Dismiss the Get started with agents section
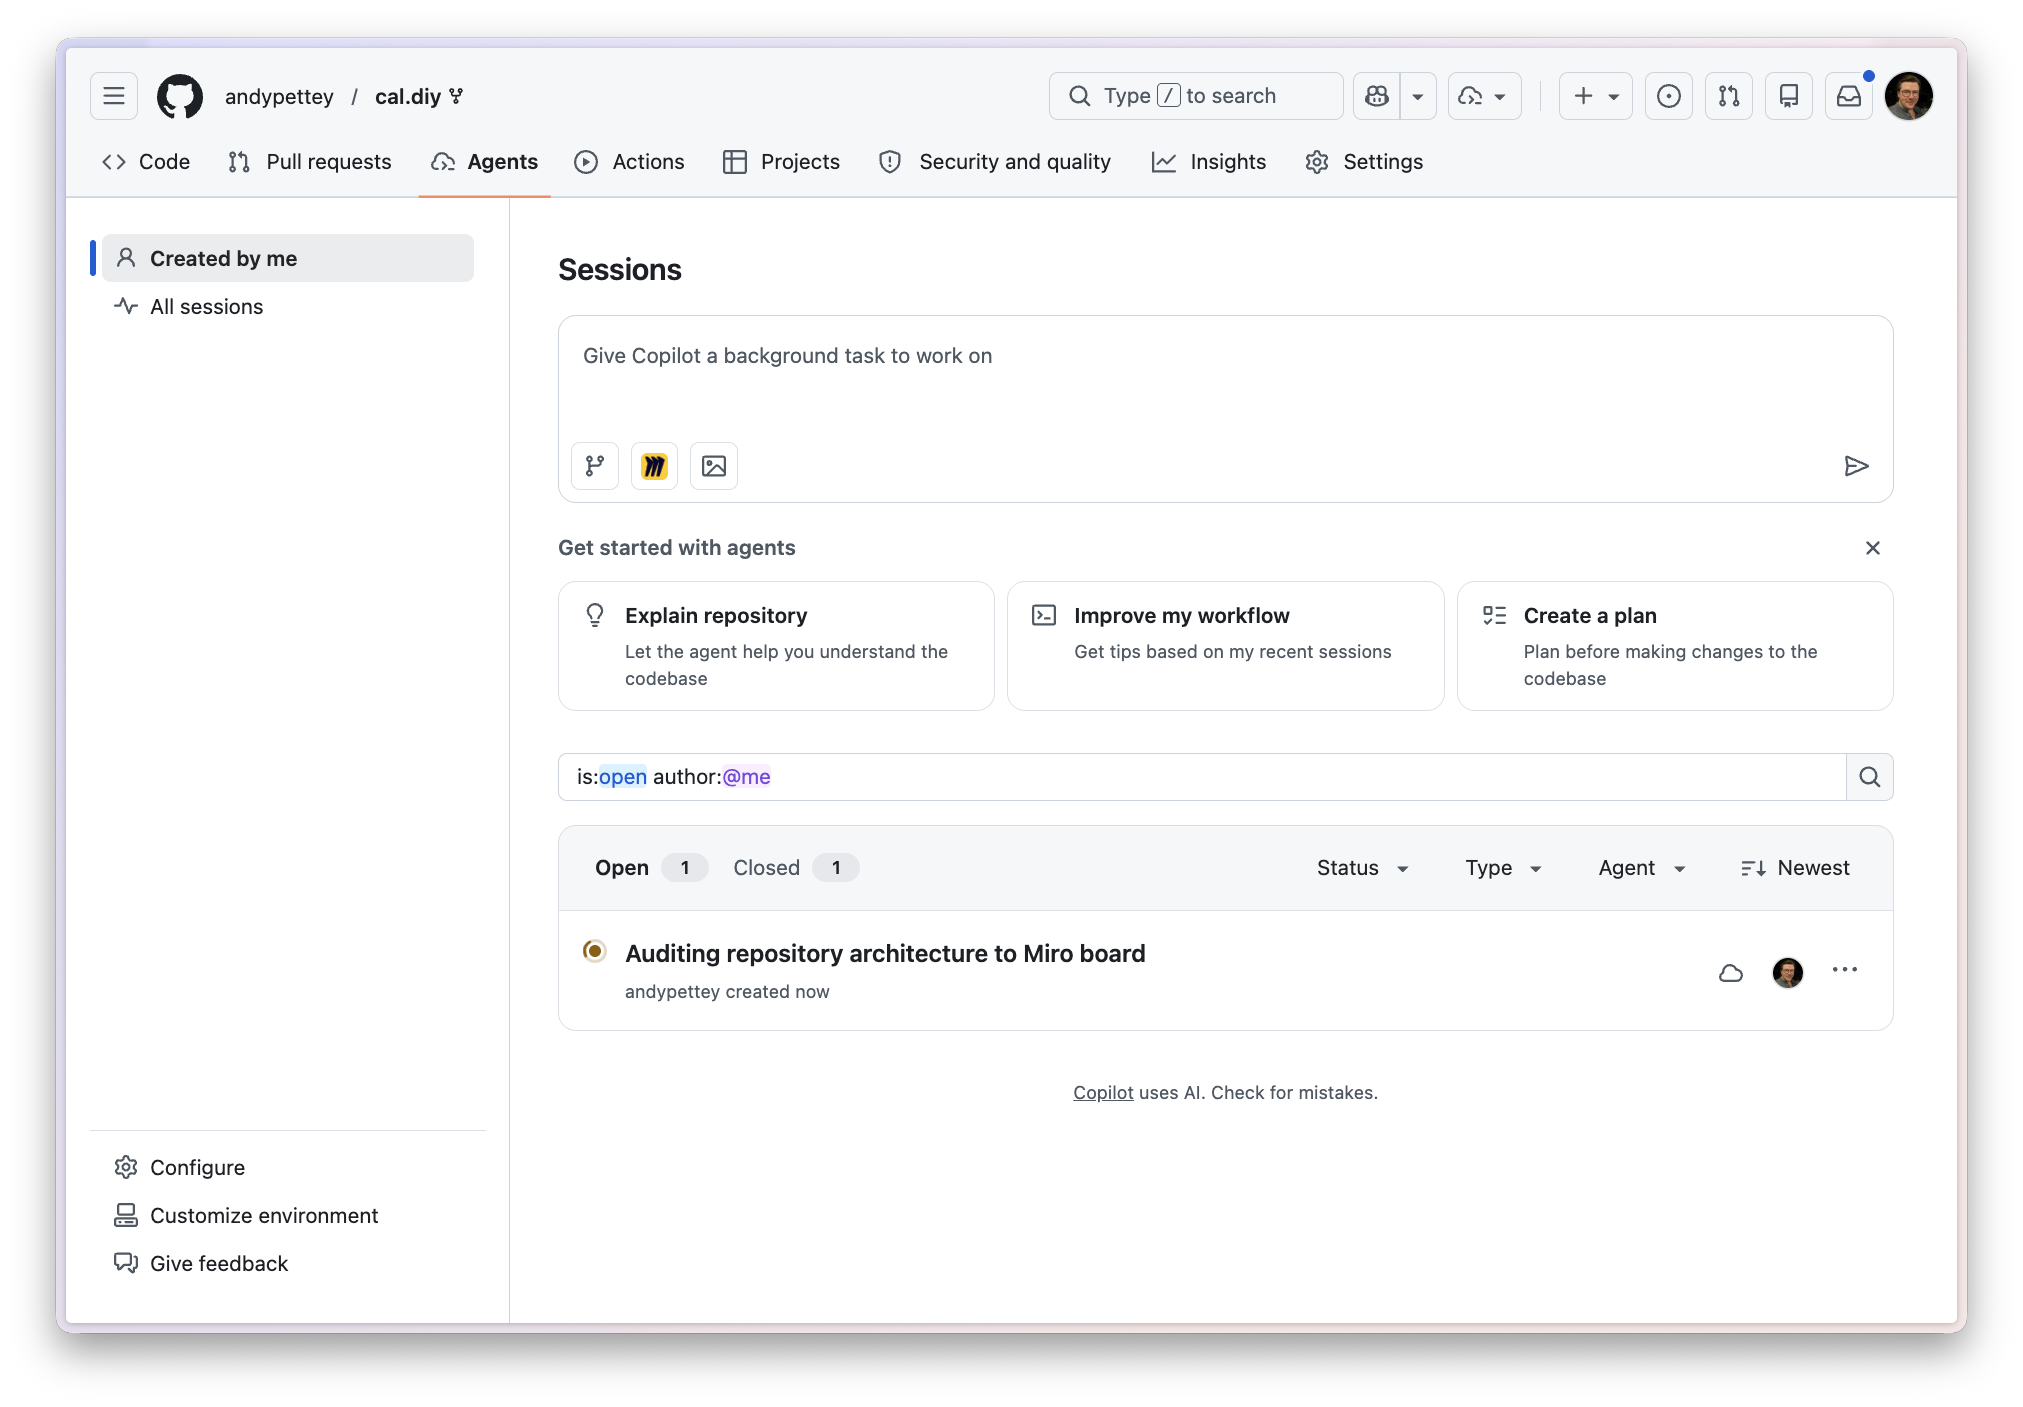 [x=1873, y=548]
